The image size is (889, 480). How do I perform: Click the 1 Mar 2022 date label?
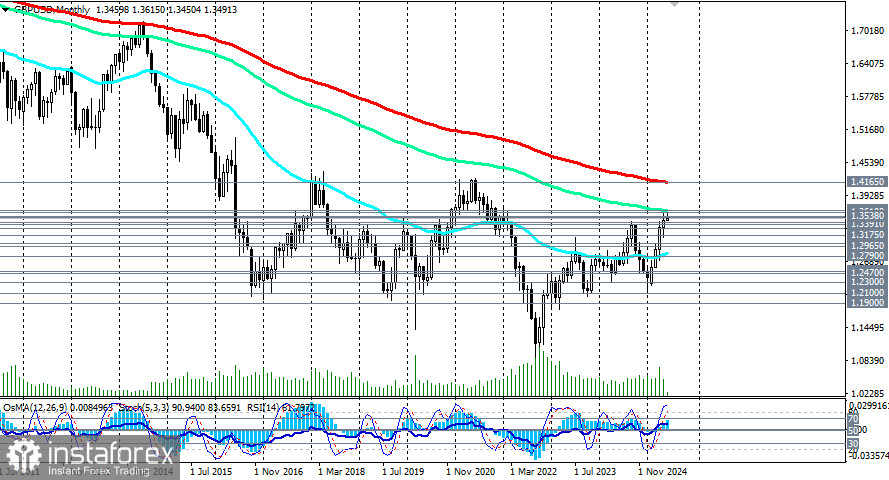click(534, 471)
